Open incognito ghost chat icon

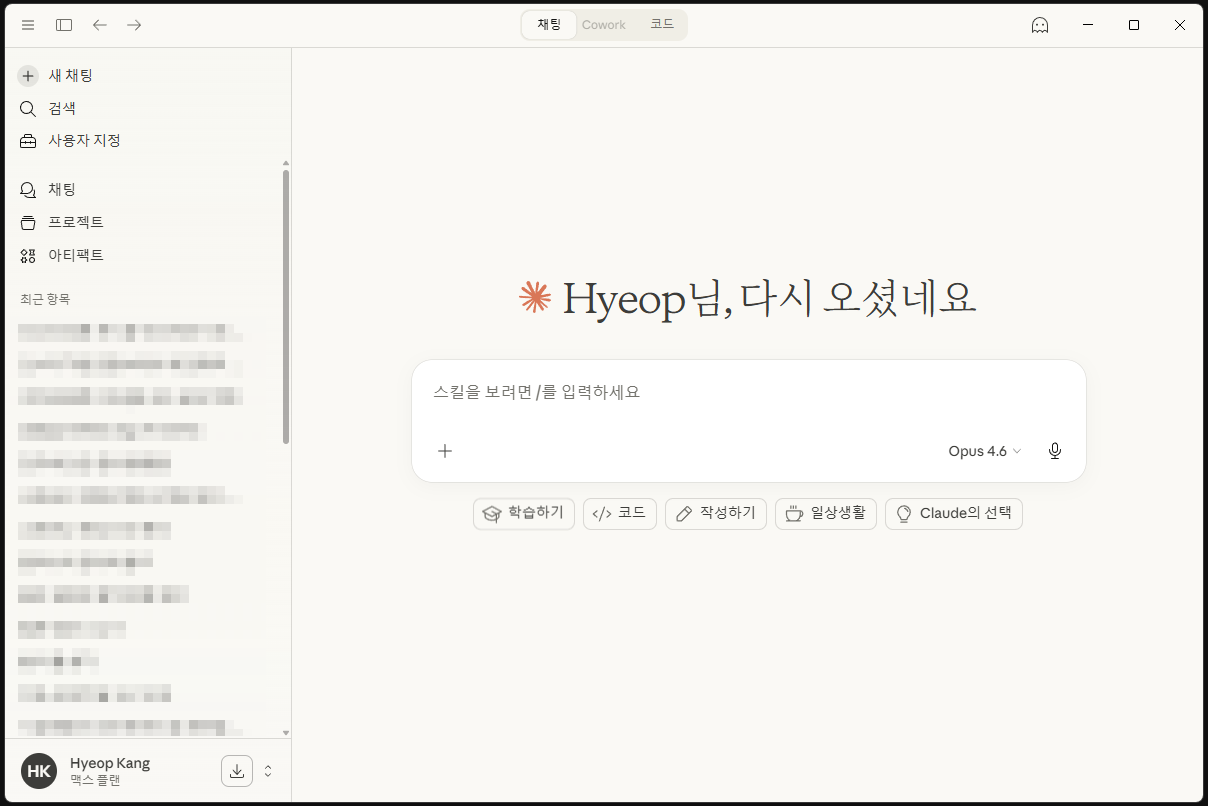(1040, 25)
